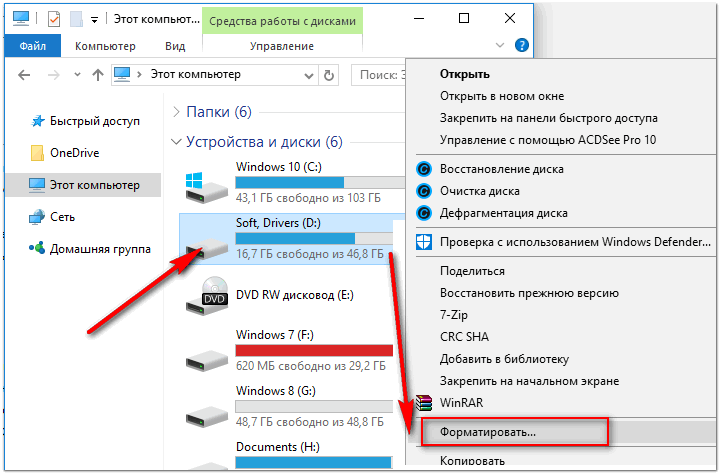Image resolution: width=720 pixels, height=474 pixels.
Task: Open the CRC SHA submenu
Action: (464, 337)
